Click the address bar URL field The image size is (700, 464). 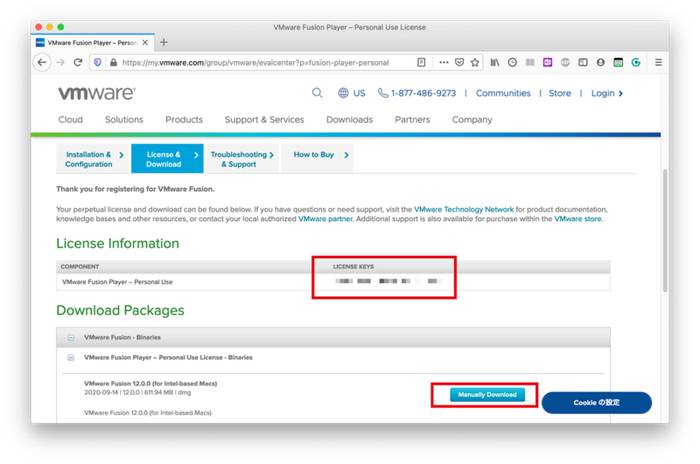tap(255, 63)
